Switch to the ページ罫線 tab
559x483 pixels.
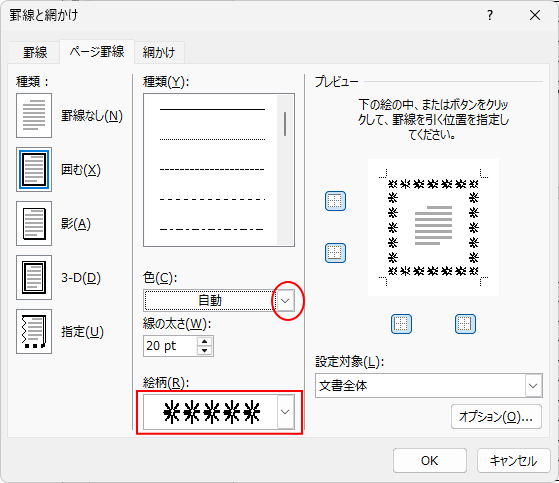(x=97, y=52)
